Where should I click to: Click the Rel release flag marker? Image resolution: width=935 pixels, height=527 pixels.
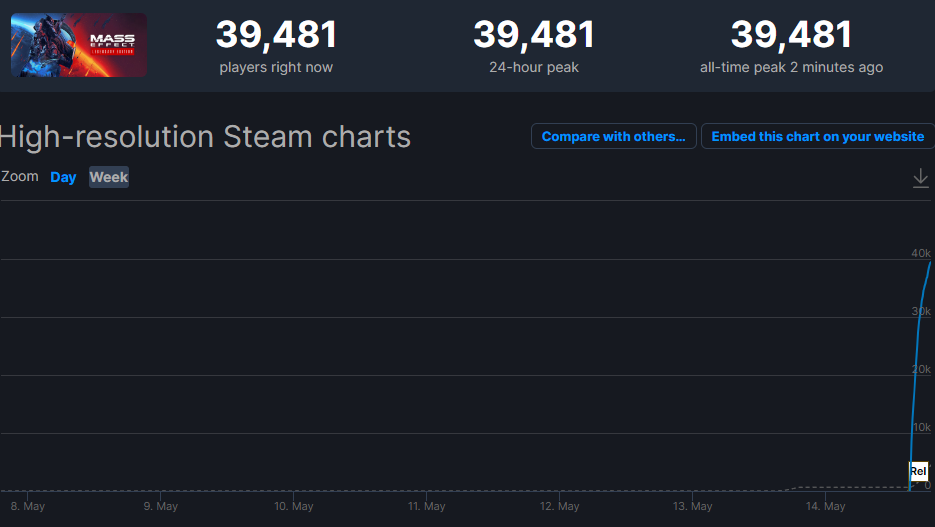[x=918, y=472]
